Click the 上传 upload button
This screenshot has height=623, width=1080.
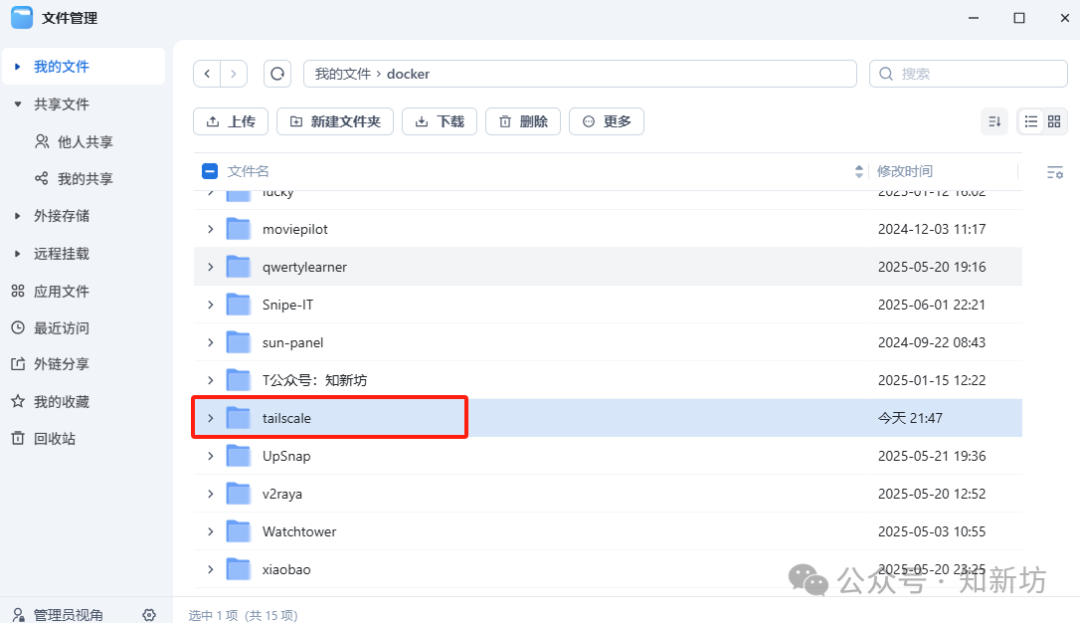coord(231,121)
